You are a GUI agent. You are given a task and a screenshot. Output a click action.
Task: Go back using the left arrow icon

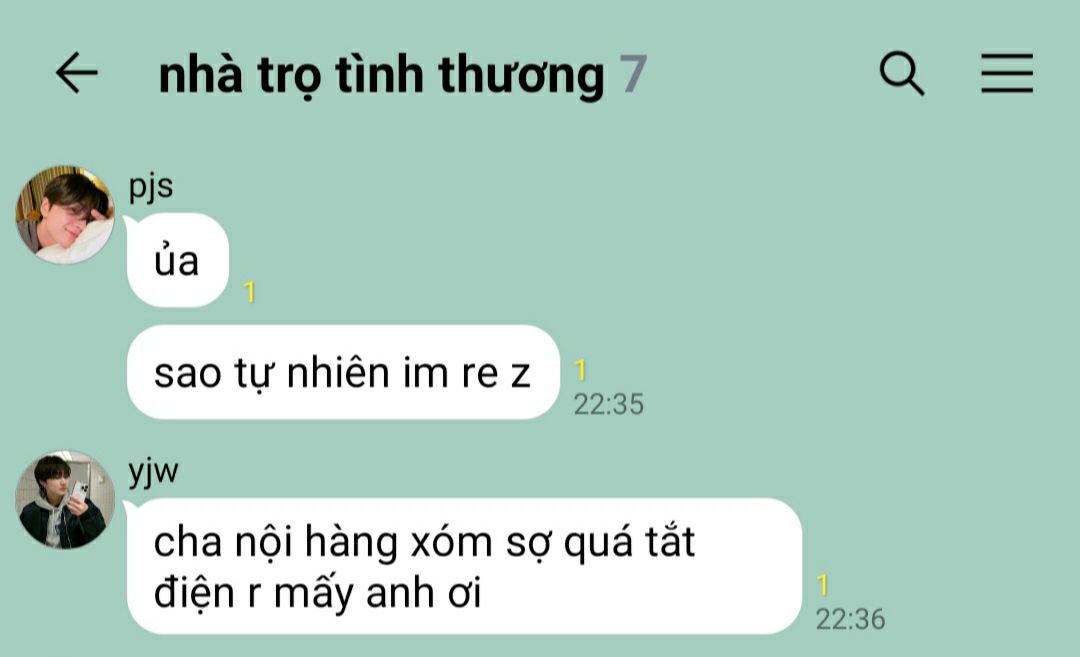76,72
